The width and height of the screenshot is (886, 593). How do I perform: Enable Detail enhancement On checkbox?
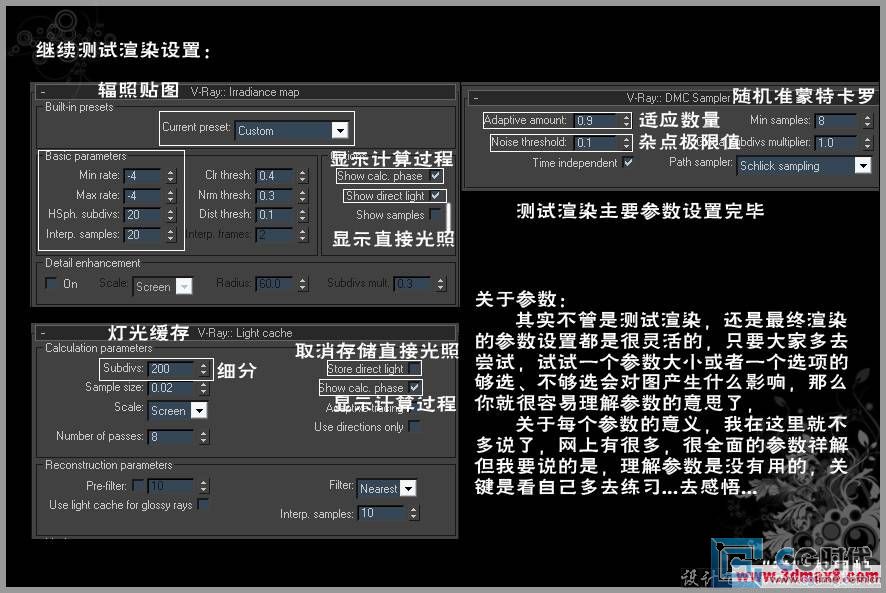(x=52, y=284)
